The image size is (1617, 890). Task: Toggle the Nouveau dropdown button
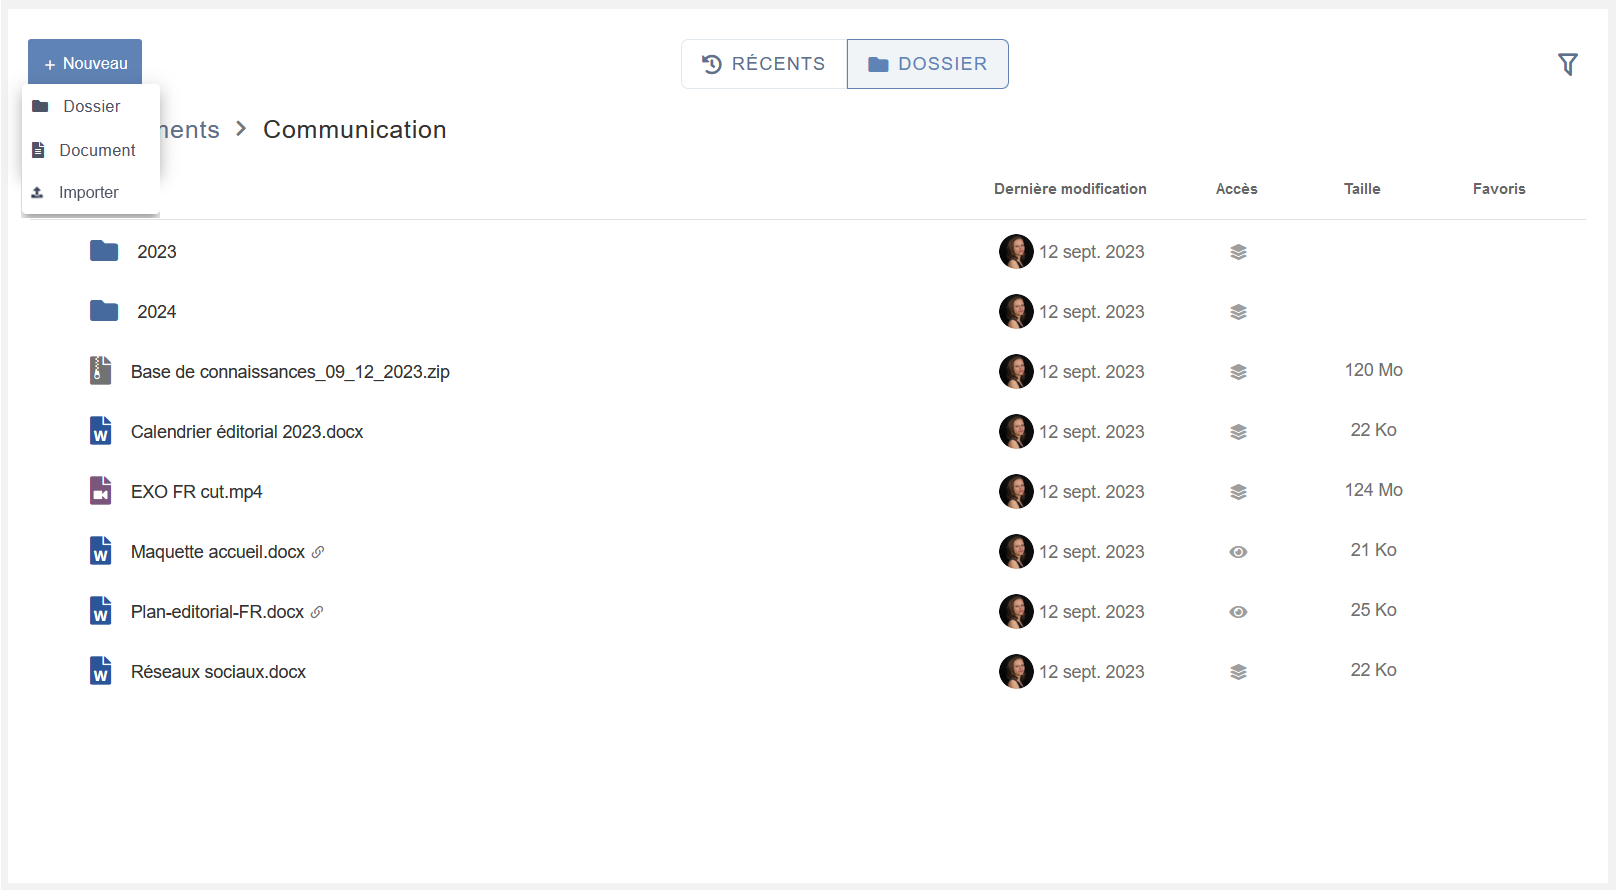click(x=85, y=63)
